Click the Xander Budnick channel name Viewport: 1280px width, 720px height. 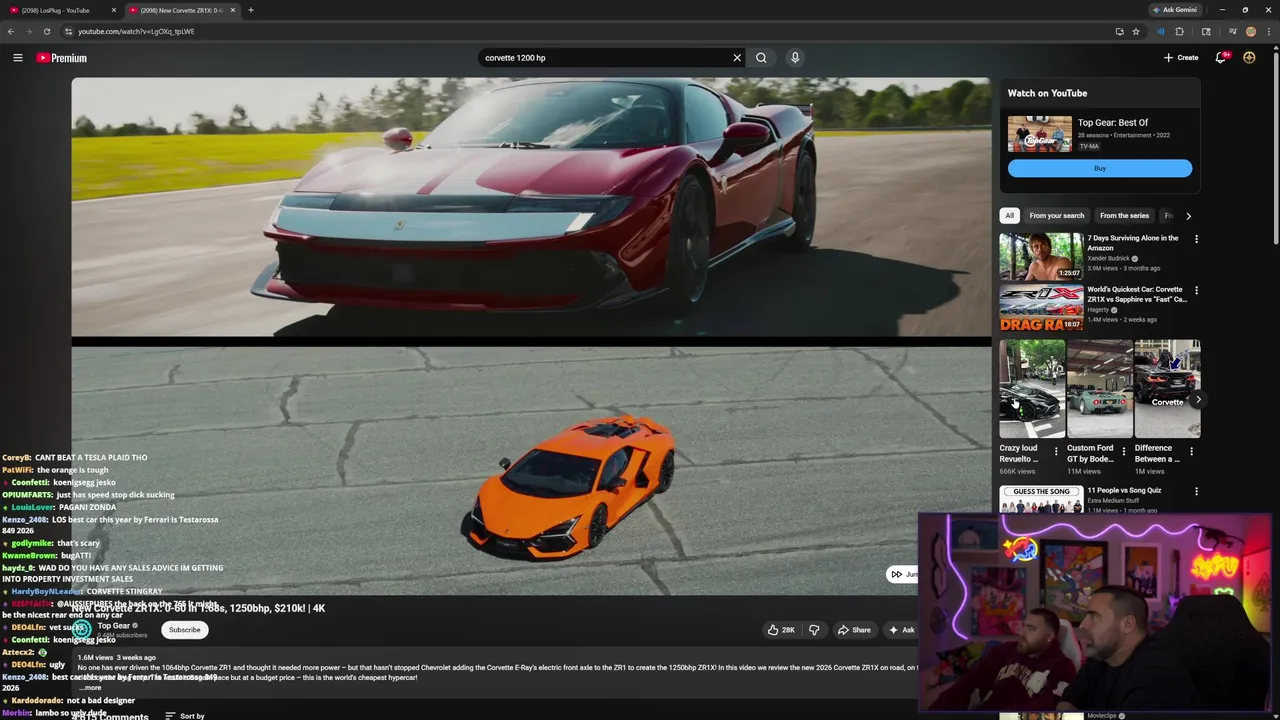(1108, 258)
